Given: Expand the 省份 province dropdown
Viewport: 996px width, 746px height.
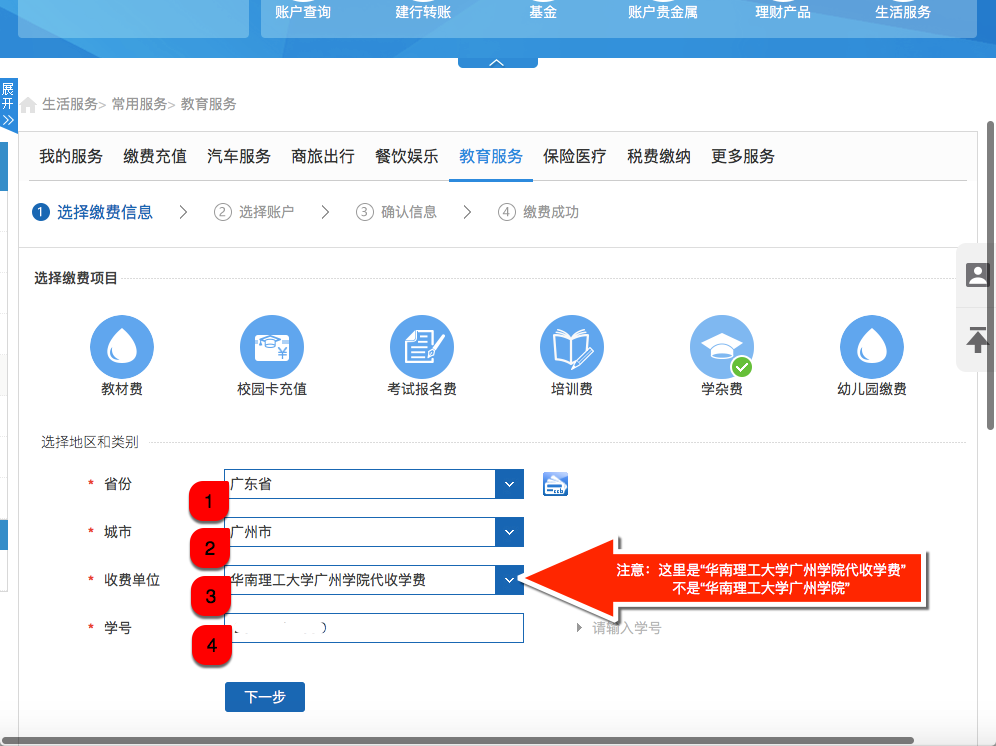Looking at the screenshot, I should [510, 484].
